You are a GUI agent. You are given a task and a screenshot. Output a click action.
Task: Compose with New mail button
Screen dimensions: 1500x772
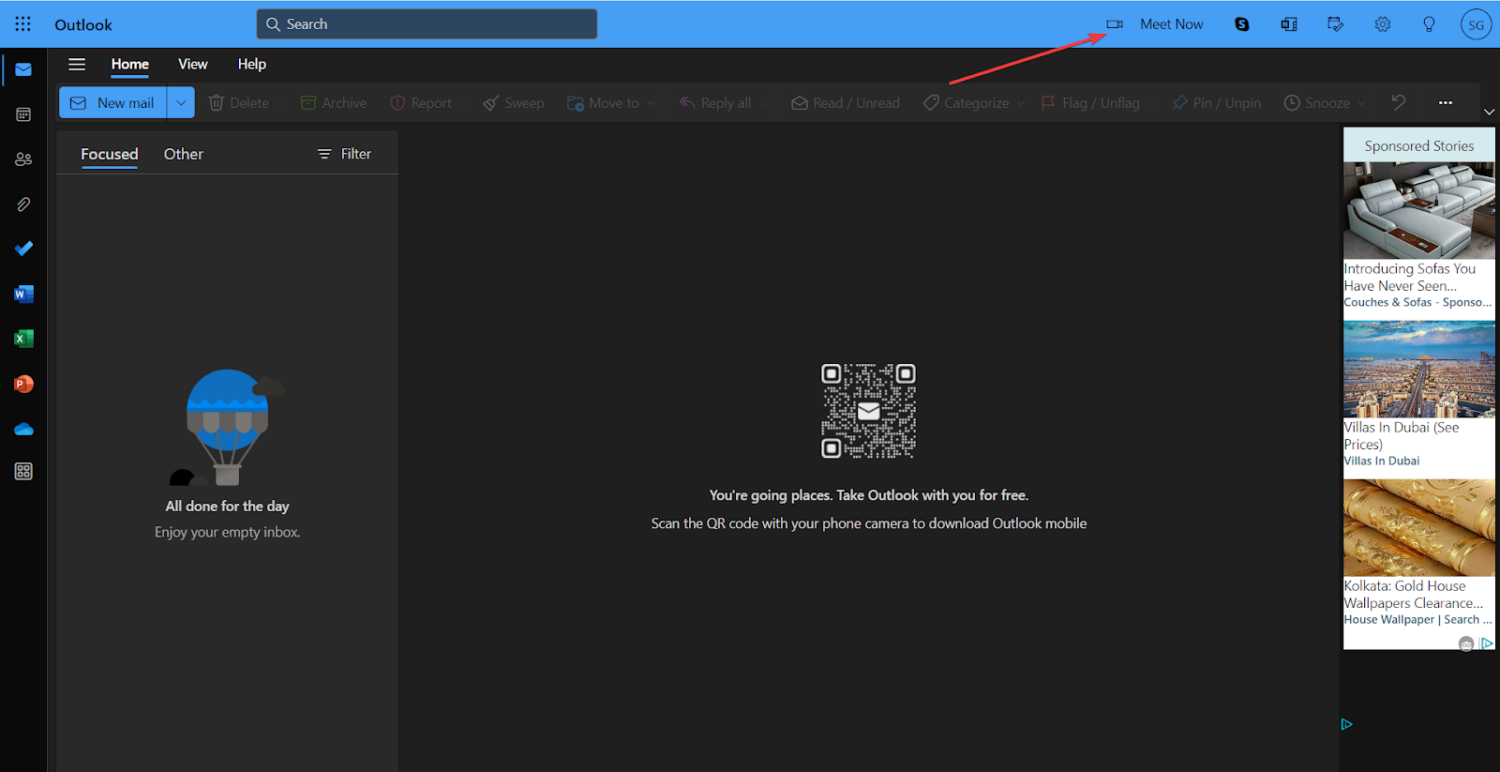[113, 102]
